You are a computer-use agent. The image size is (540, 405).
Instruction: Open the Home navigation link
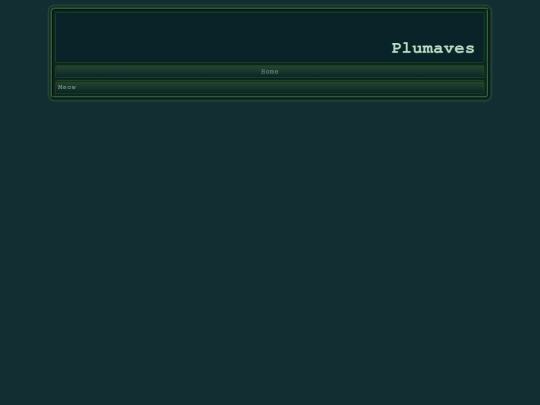pos(270,72)
